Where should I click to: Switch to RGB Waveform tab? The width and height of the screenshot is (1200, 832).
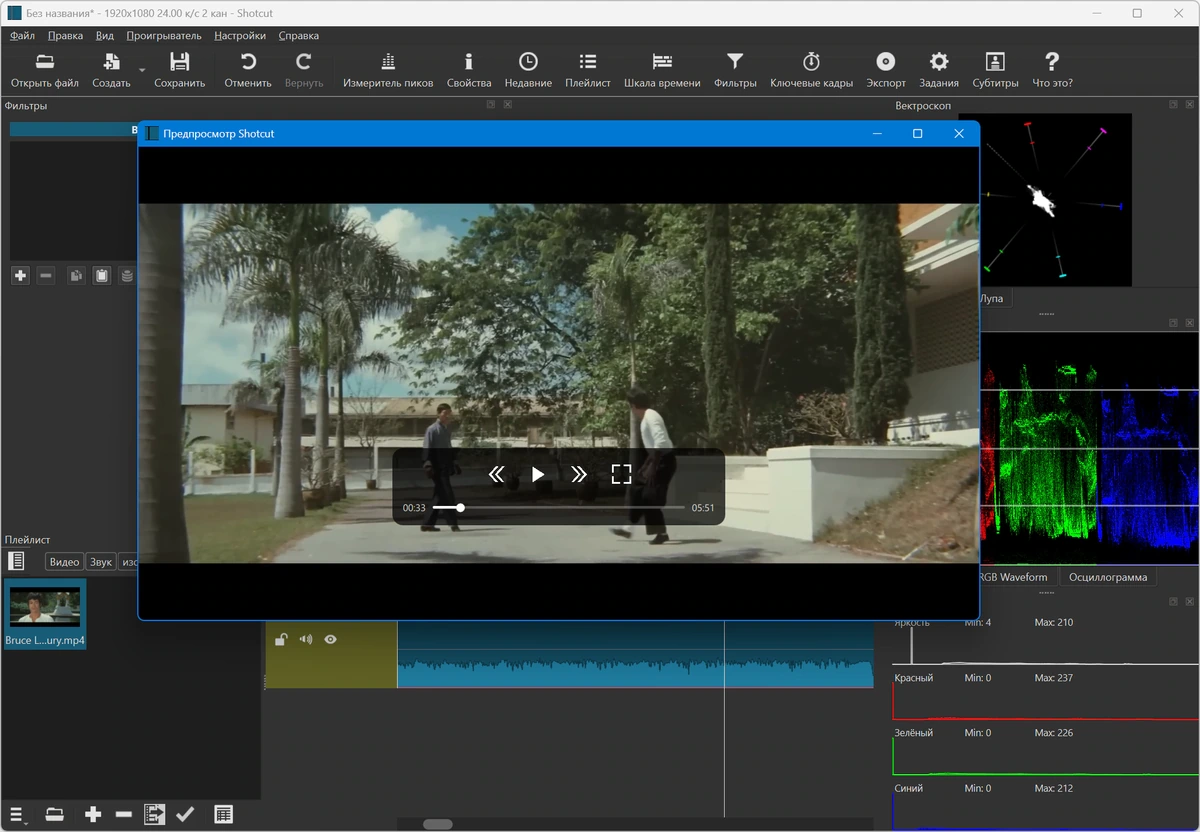(1012, 577)
